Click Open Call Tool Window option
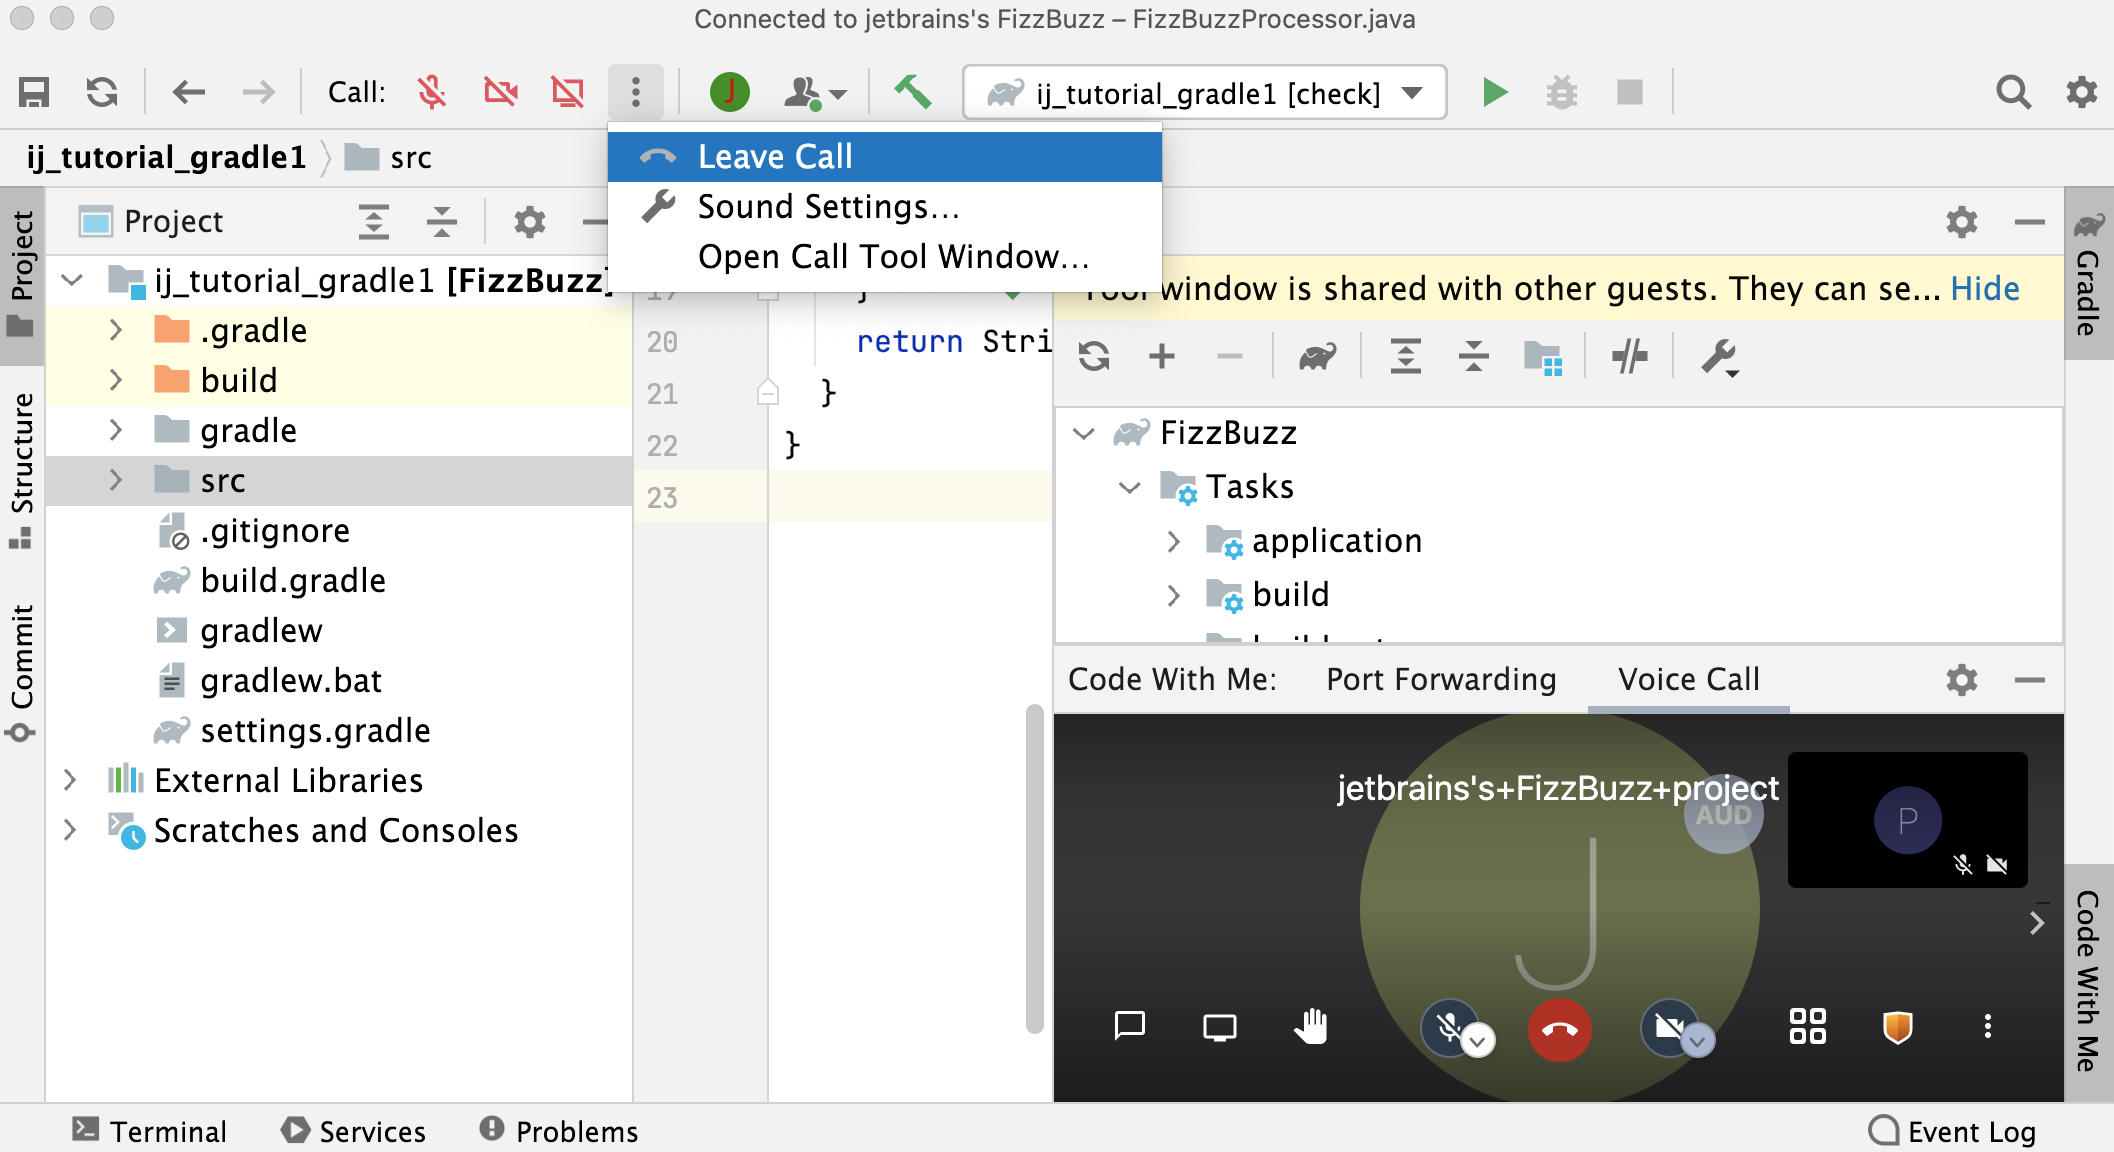Image resolution: width=2114 pixels, height=1152 pixels. (x=895, y=257)
